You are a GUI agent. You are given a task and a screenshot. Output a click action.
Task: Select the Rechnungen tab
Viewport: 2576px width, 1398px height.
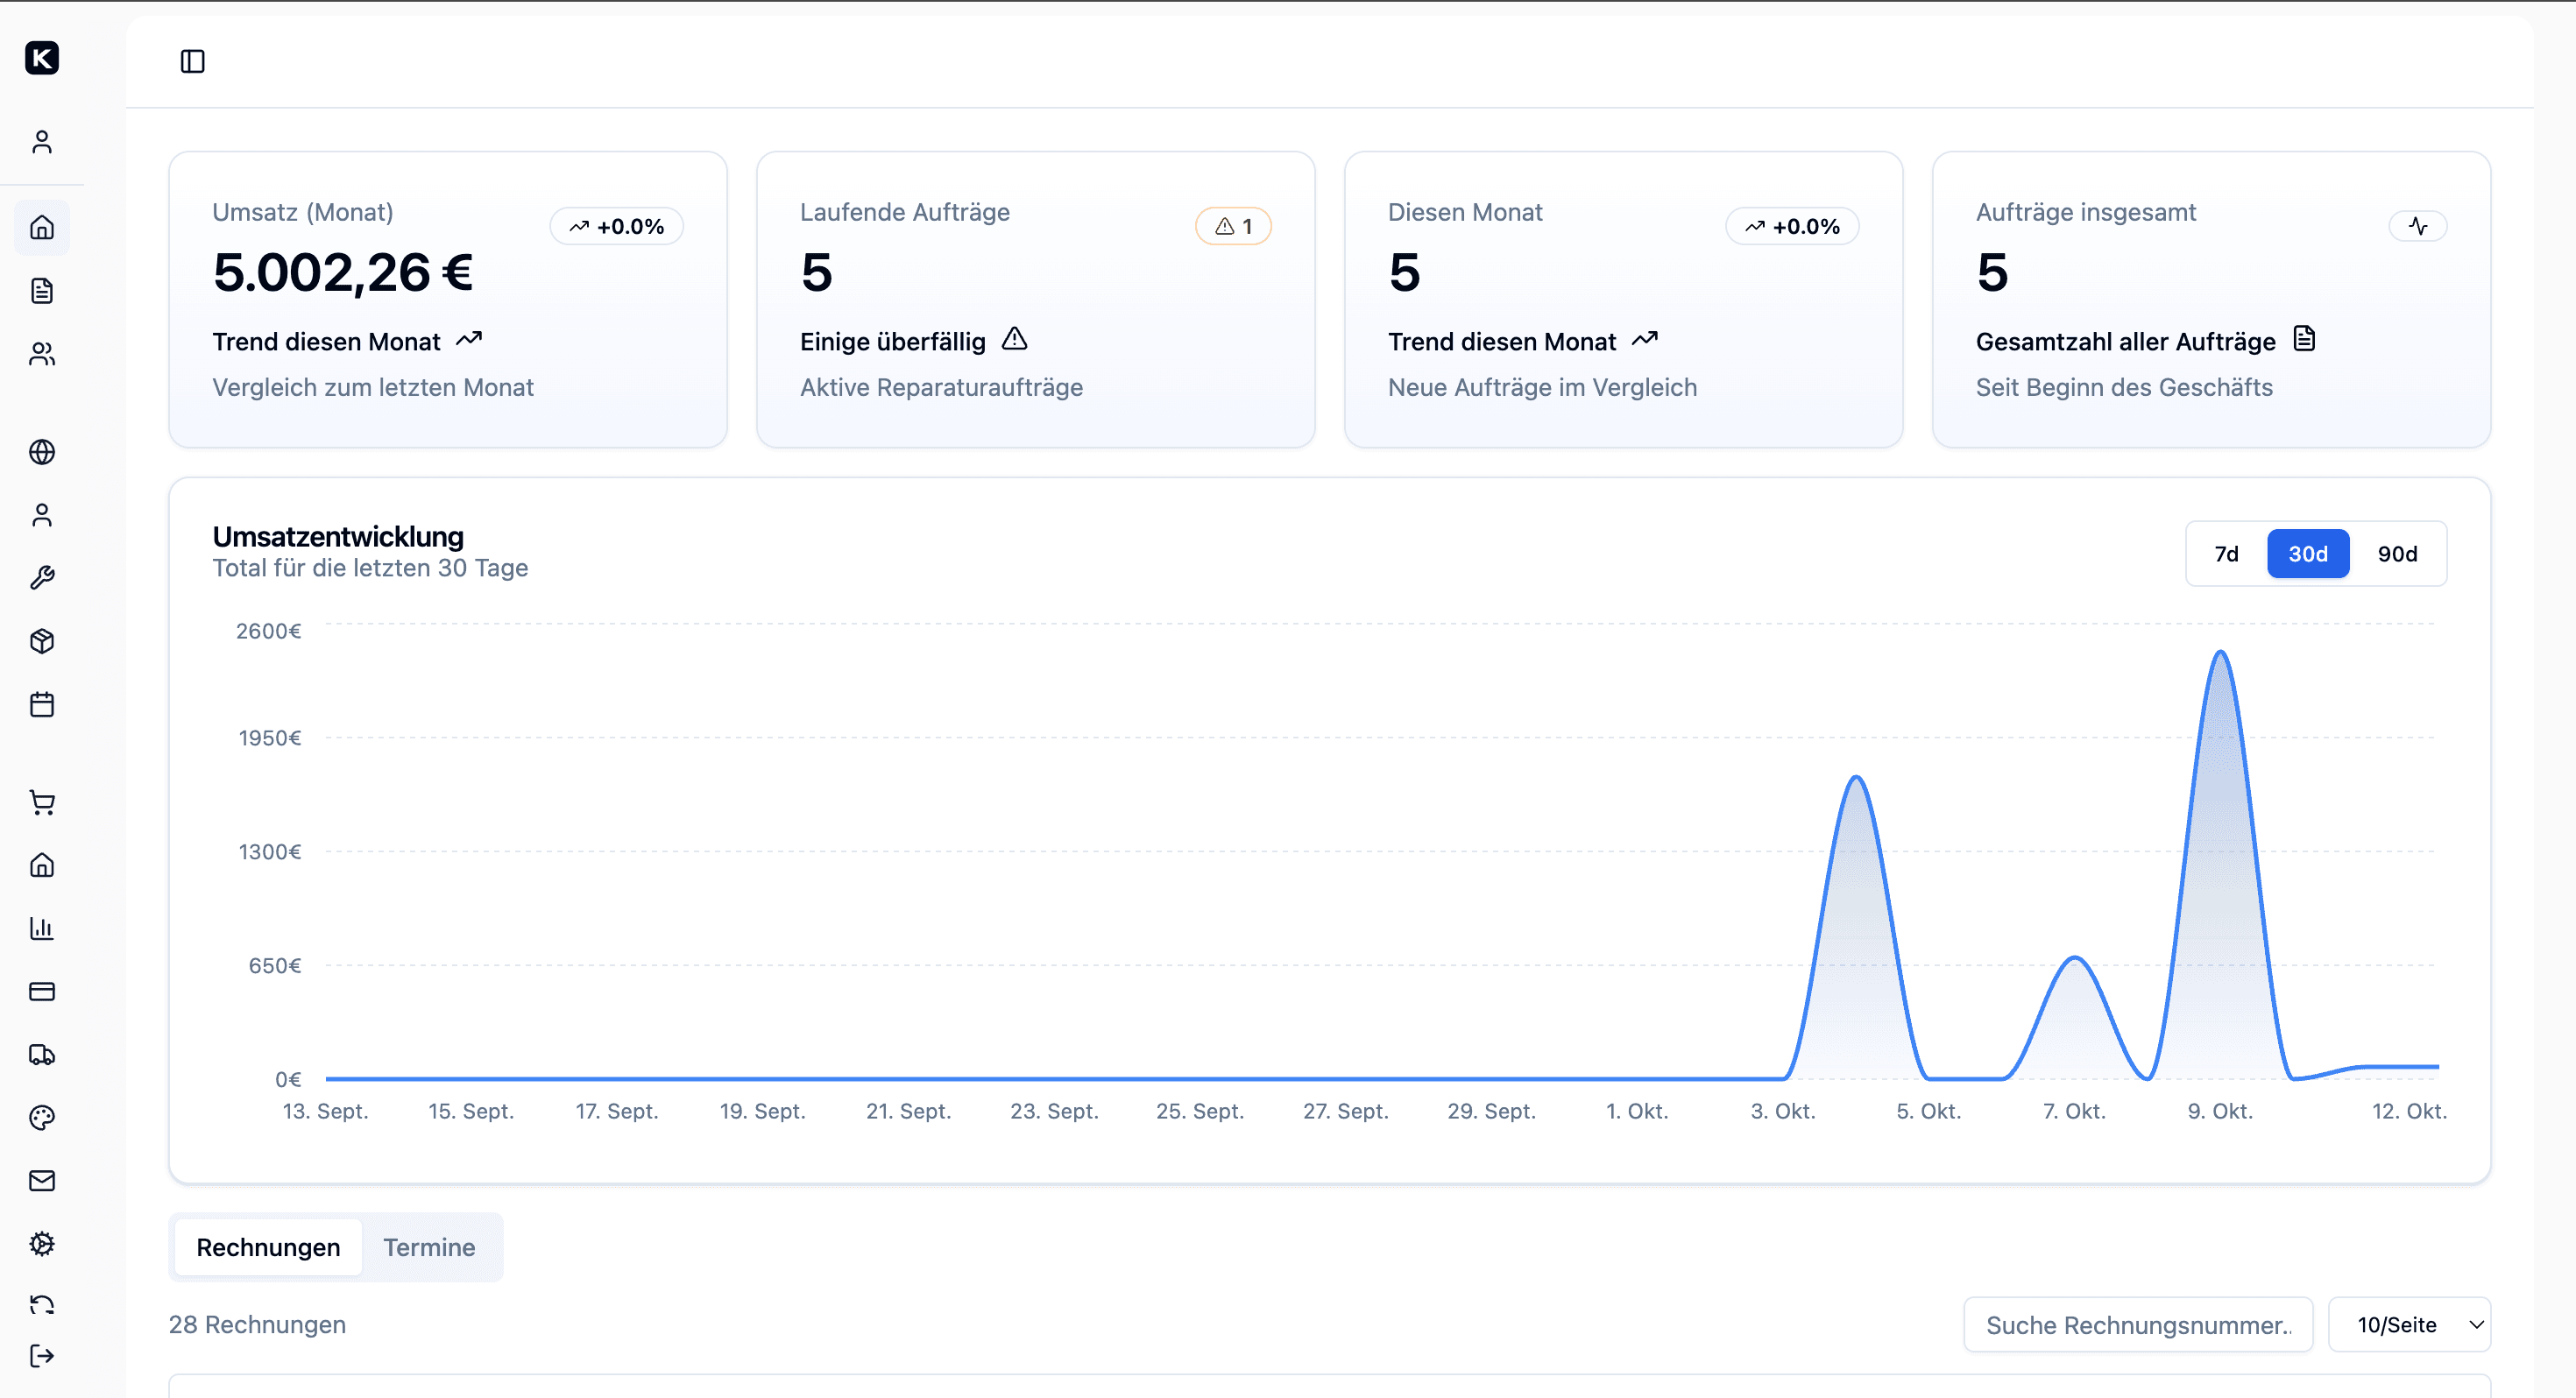(267, 1247)
